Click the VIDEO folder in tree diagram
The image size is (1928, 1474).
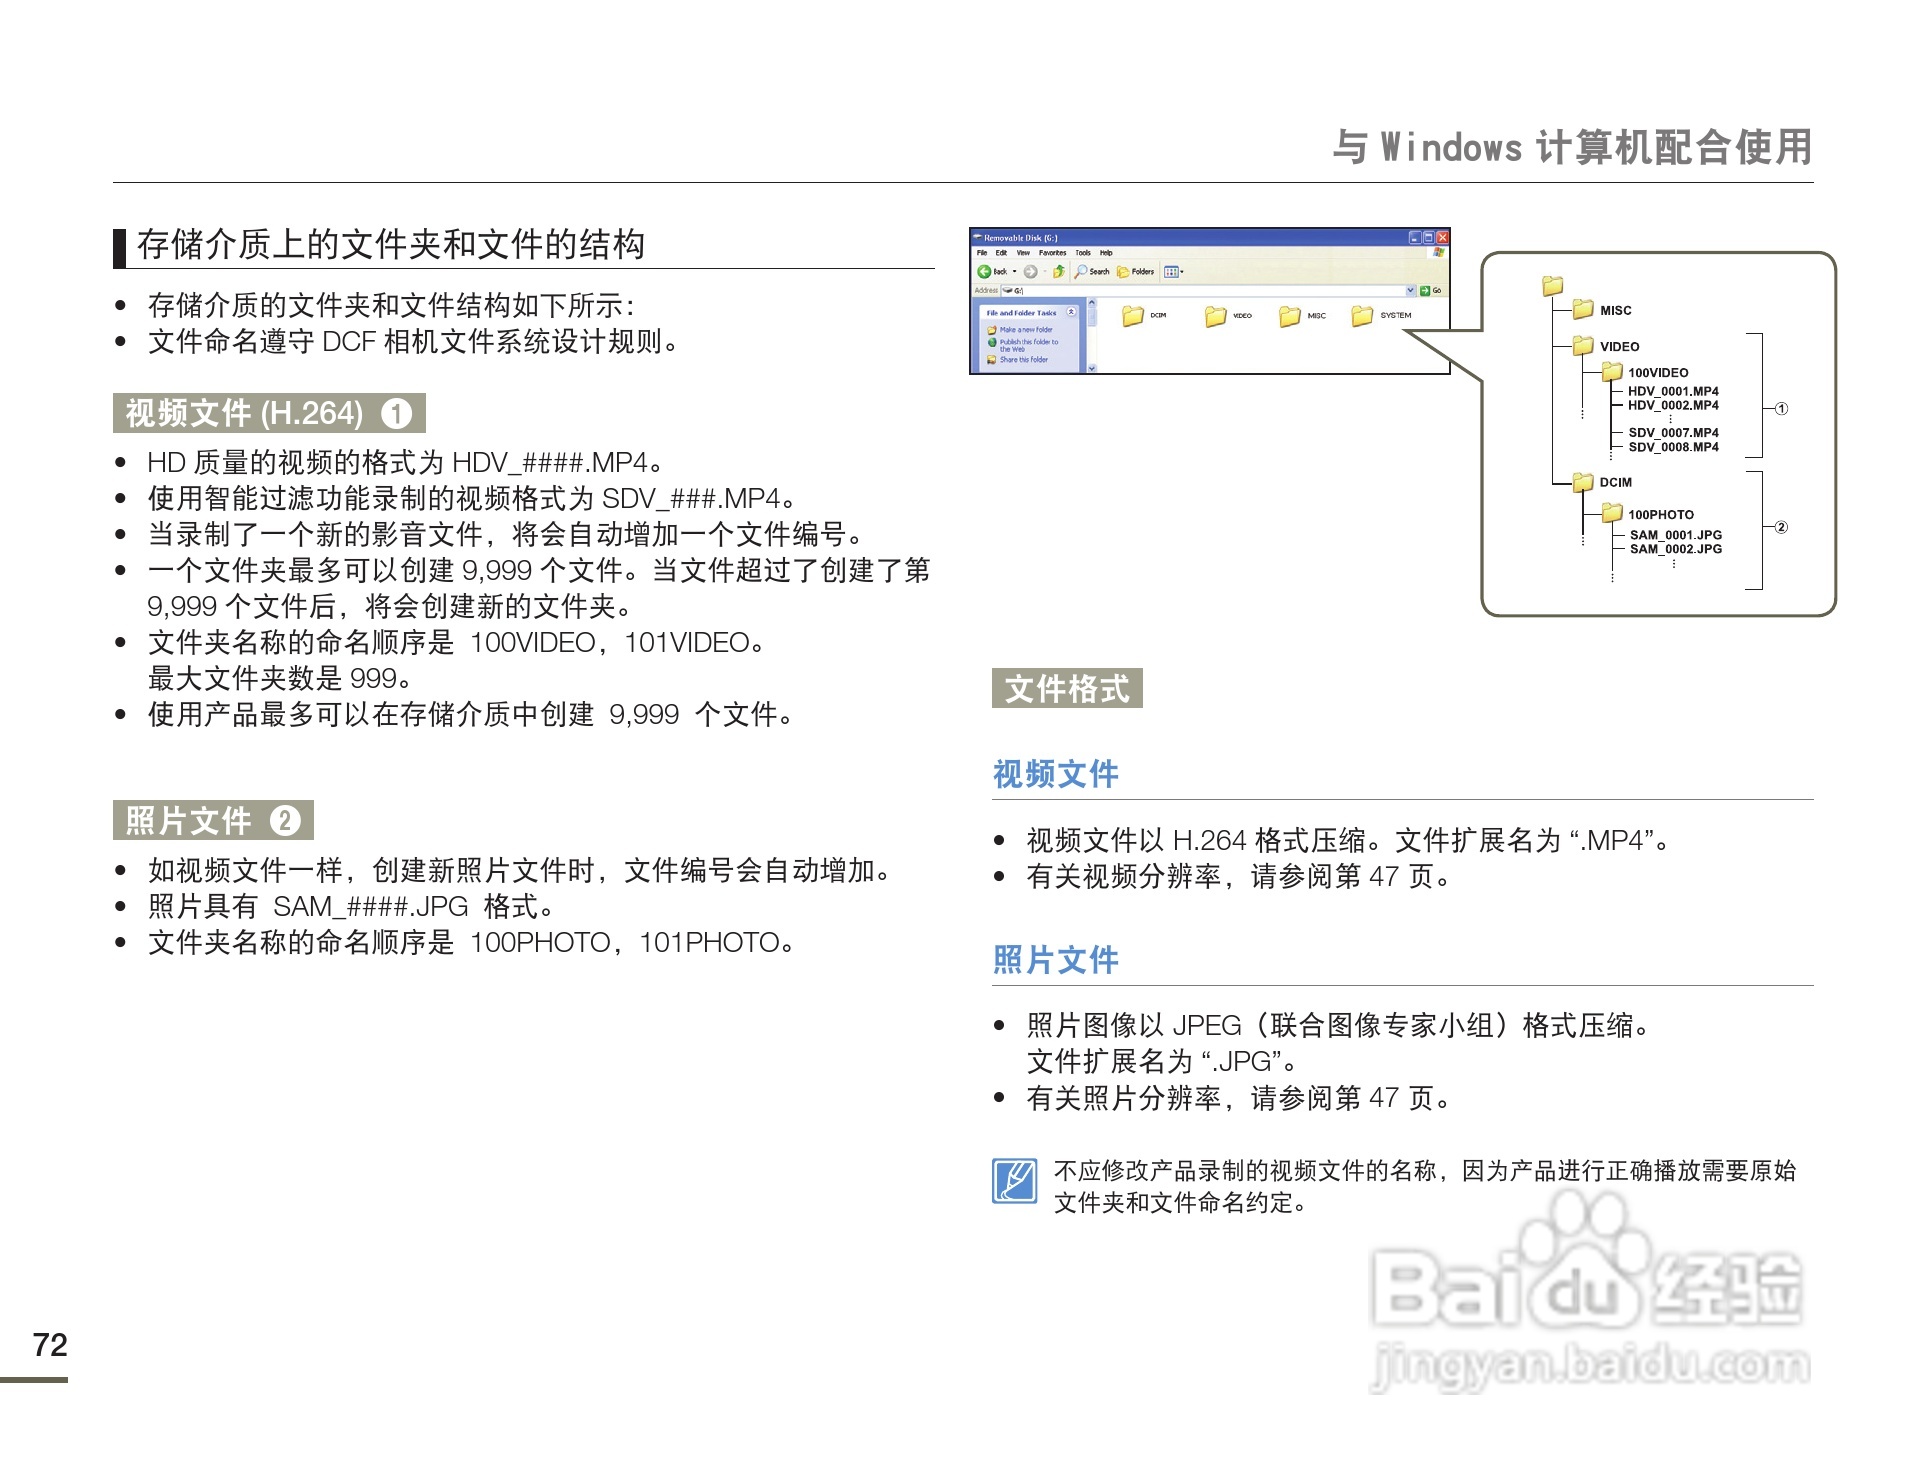(1583, 345)
